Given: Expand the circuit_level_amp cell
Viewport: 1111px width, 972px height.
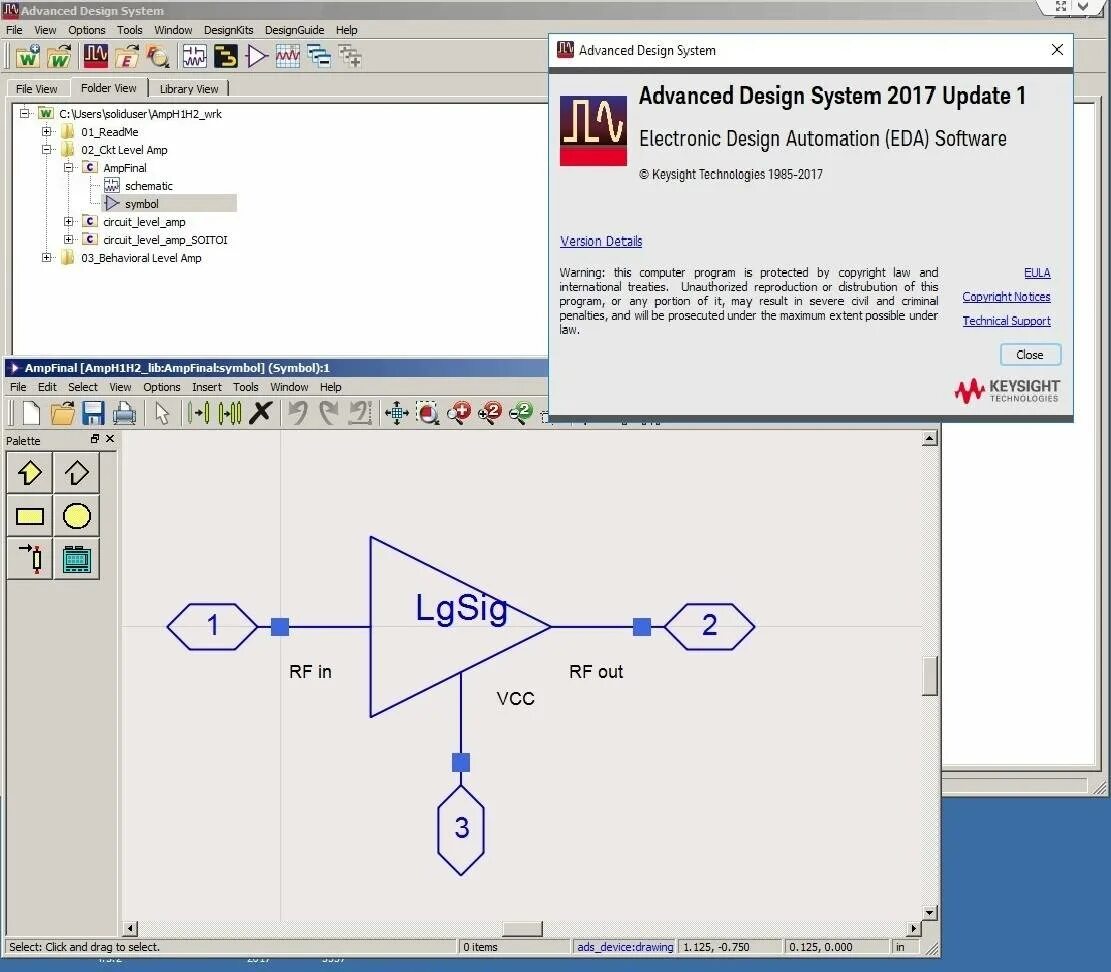Looking at the screenshot, I should [x=69, y=221].
